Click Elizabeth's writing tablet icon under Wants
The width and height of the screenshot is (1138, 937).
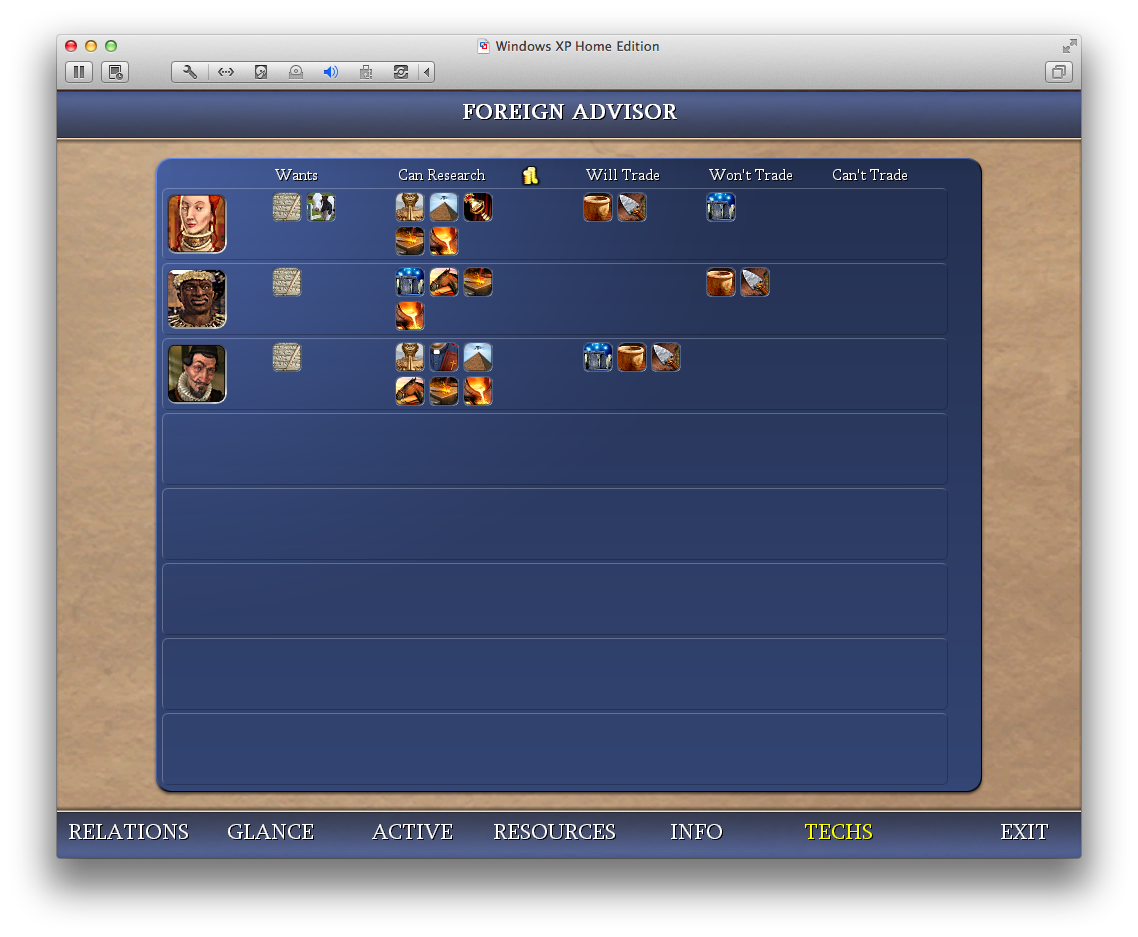tap(287, 207)
